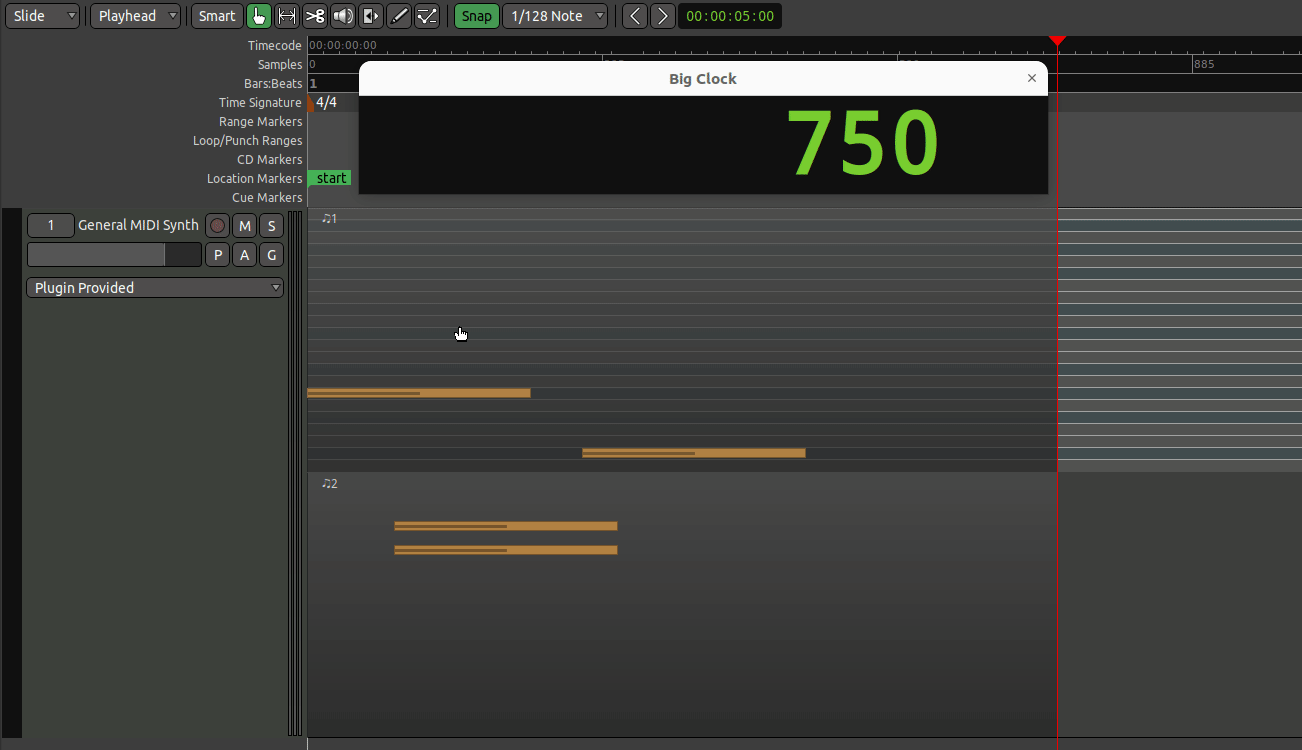Open the Slide edit mode dropdown
Image resolution: width=1302 pixels, height=750 pixels.
click(x=42, y=16)
